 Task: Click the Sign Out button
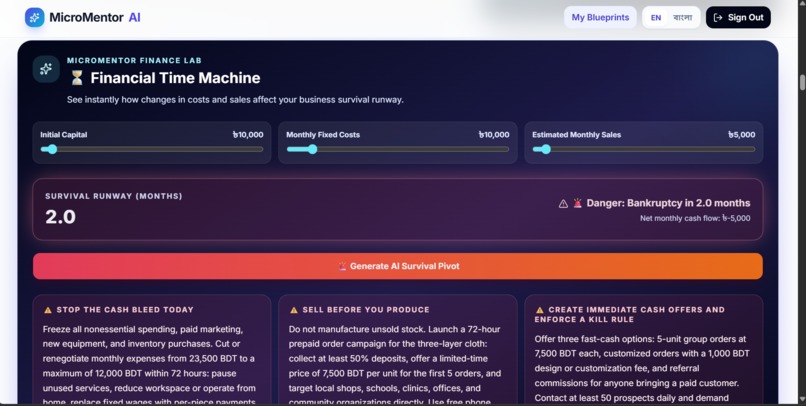[x=738, y=17]
